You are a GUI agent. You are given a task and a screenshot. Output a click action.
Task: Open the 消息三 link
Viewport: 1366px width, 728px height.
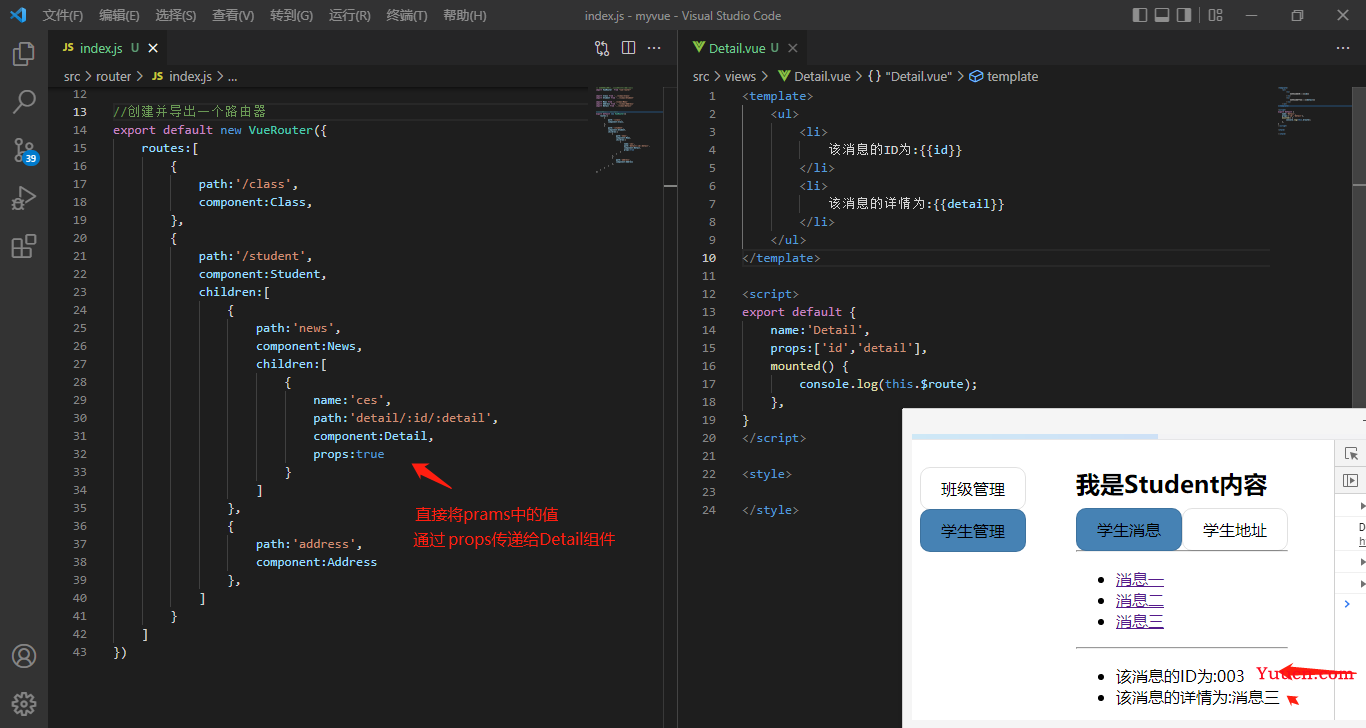pos(1140,622)
